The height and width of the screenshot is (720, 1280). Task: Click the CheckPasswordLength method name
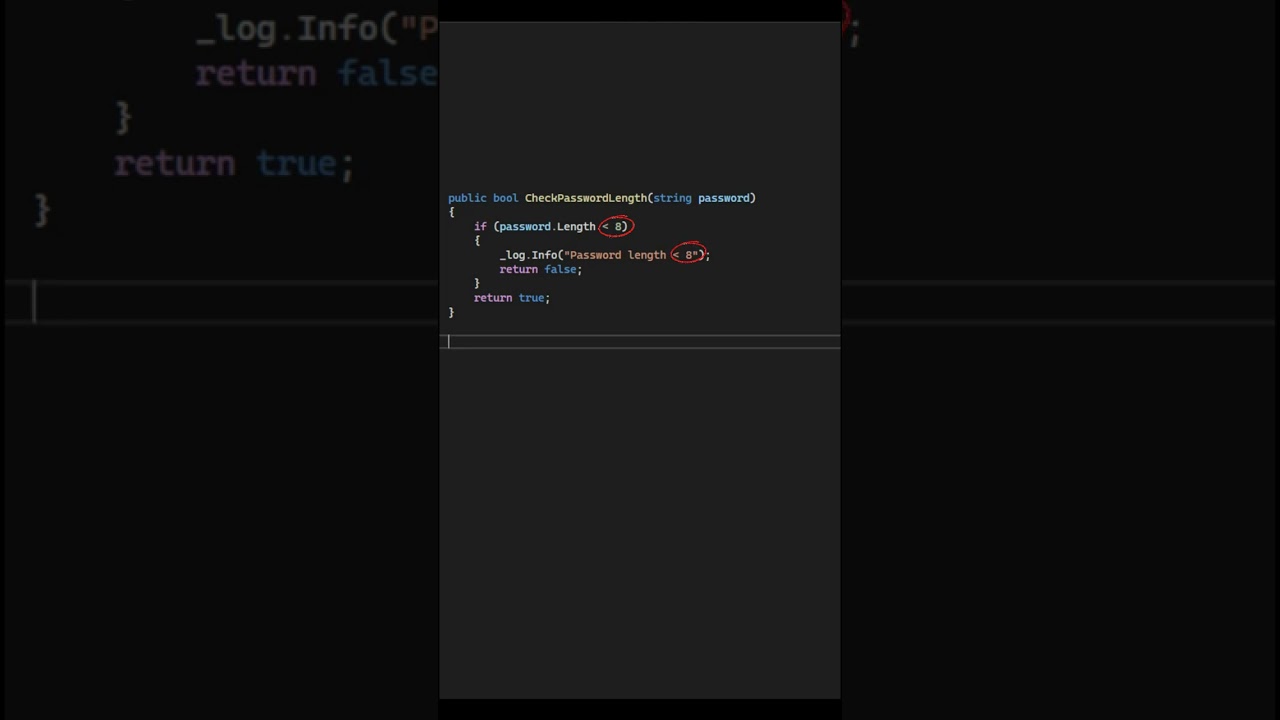click(x=586, y=198)
